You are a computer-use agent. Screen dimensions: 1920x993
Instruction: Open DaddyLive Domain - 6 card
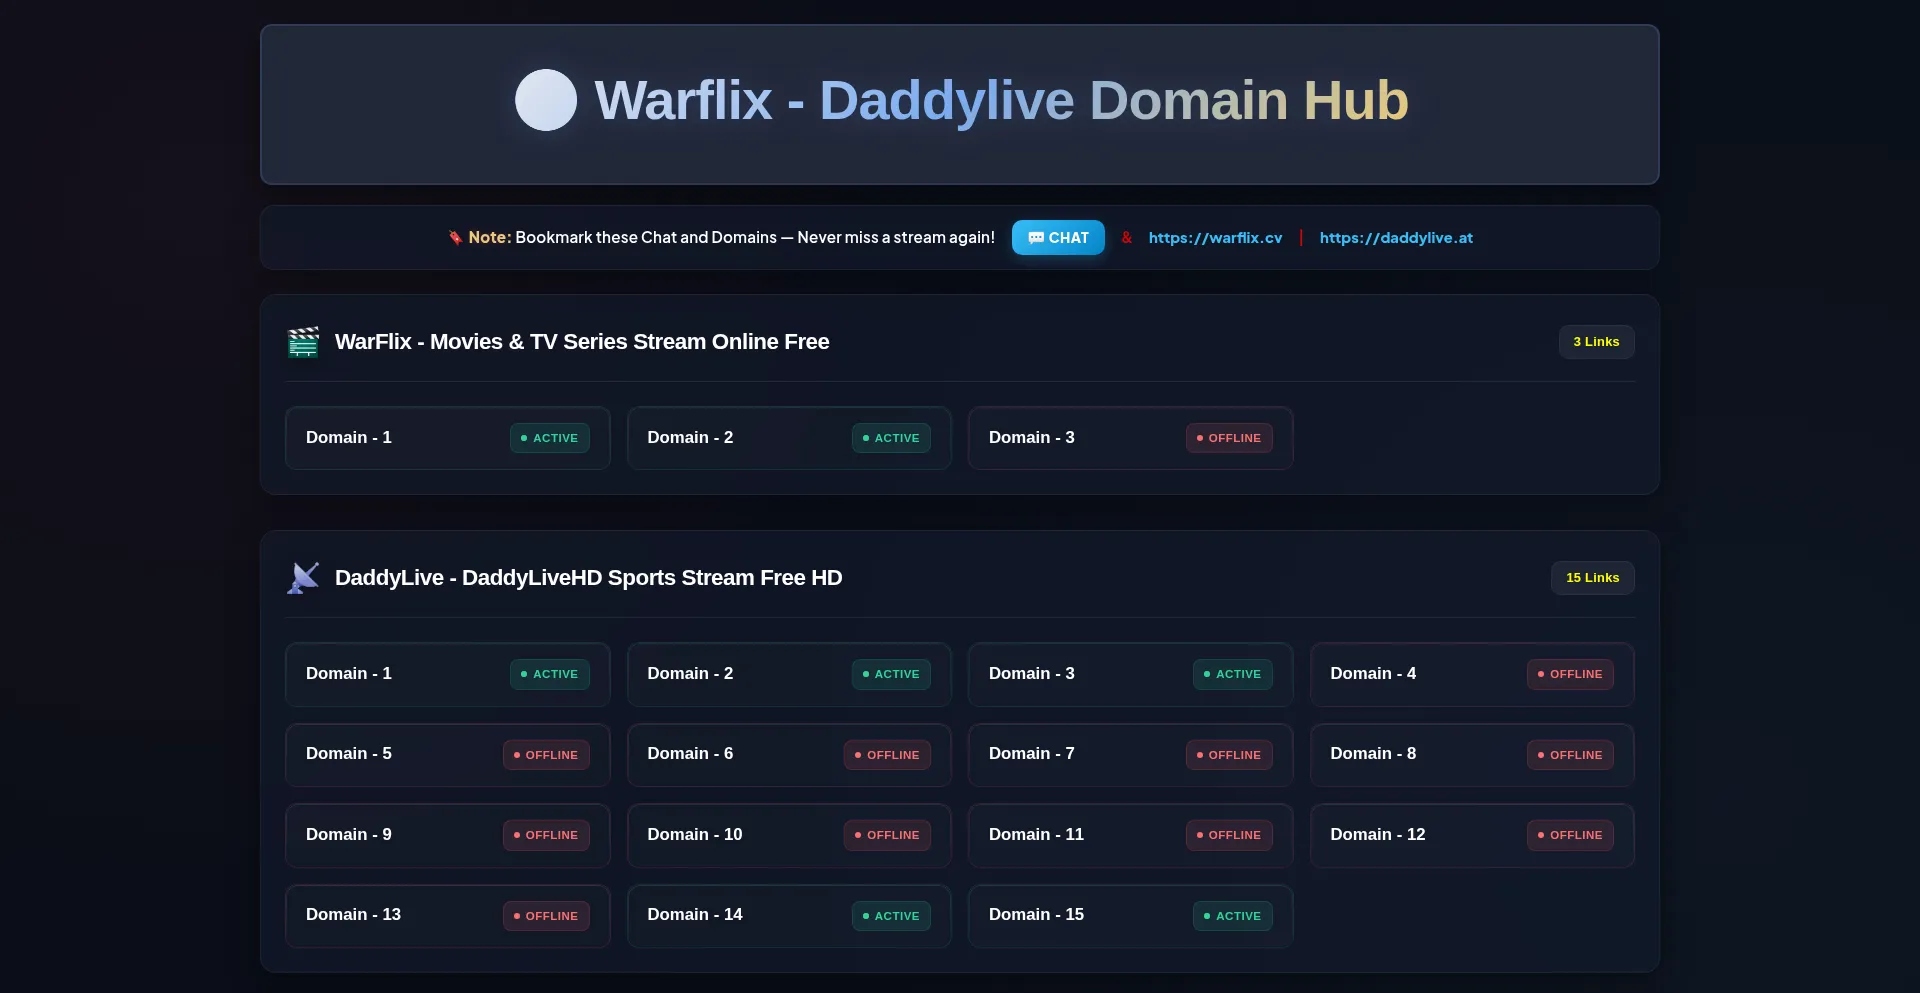[789, 755]
